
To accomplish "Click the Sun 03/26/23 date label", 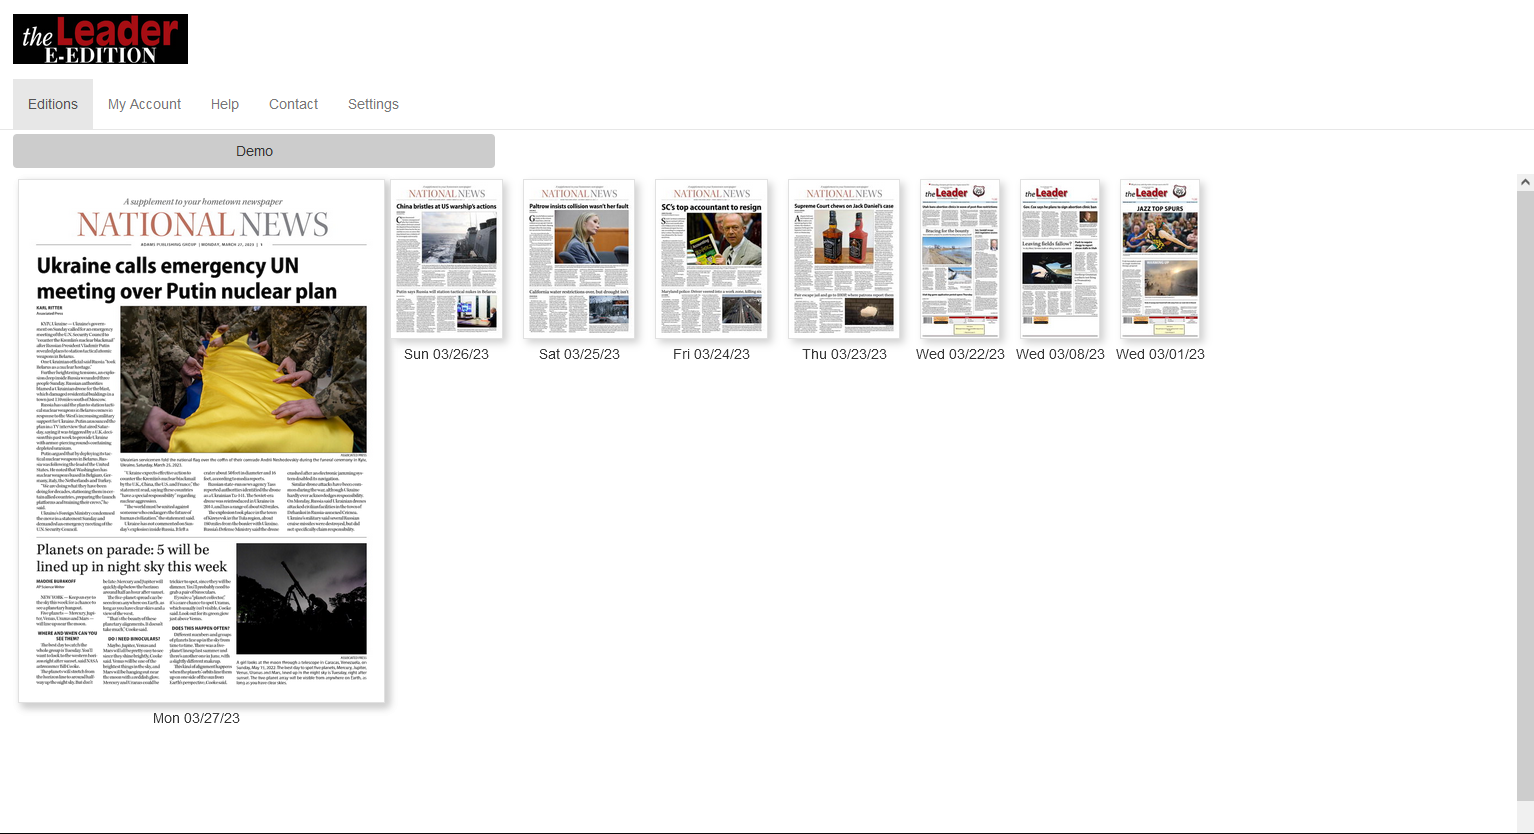I will [447, 354].
